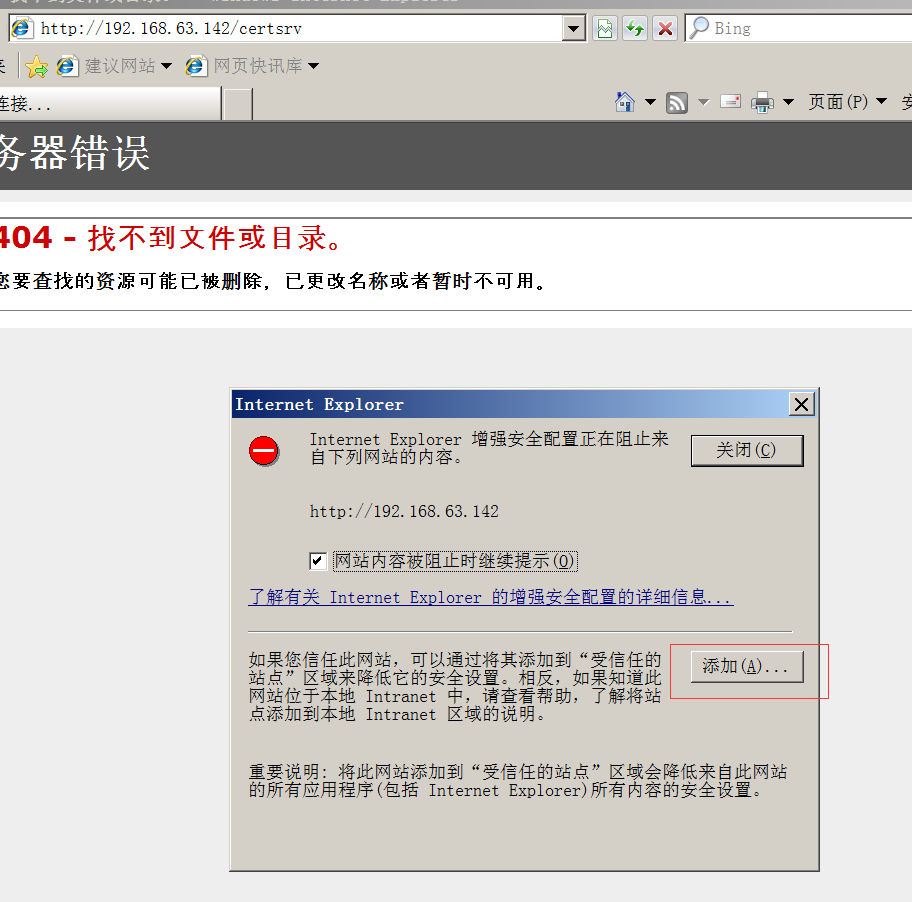This screenshot has height=902, width=912.
Task: Select the browser tab ending in 连接...
Action: [110, 104]
